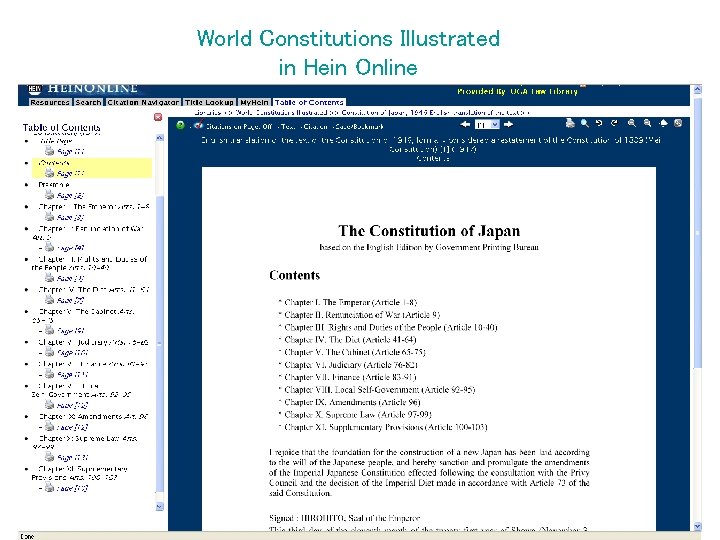
Task: Open the highlighted Contents entry in sidebar
Action: pyautogui.click(x=54, y=163)
